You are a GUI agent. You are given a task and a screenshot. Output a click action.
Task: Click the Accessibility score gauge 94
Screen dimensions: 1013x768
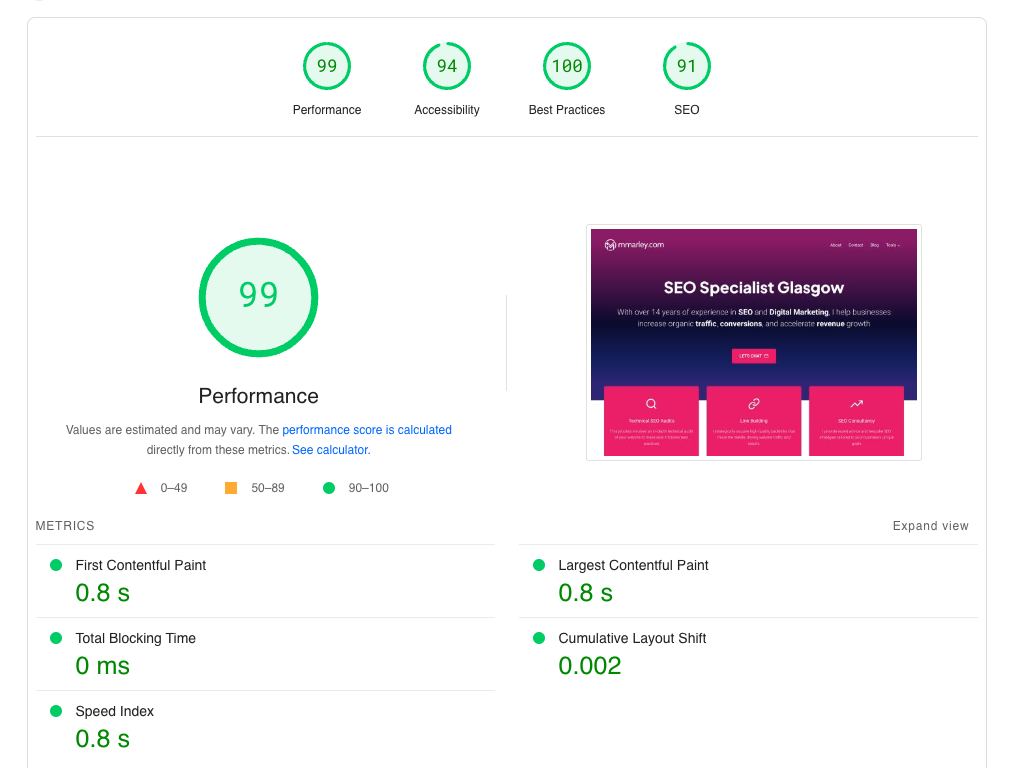pyautogui.click(x=447, y=66)
